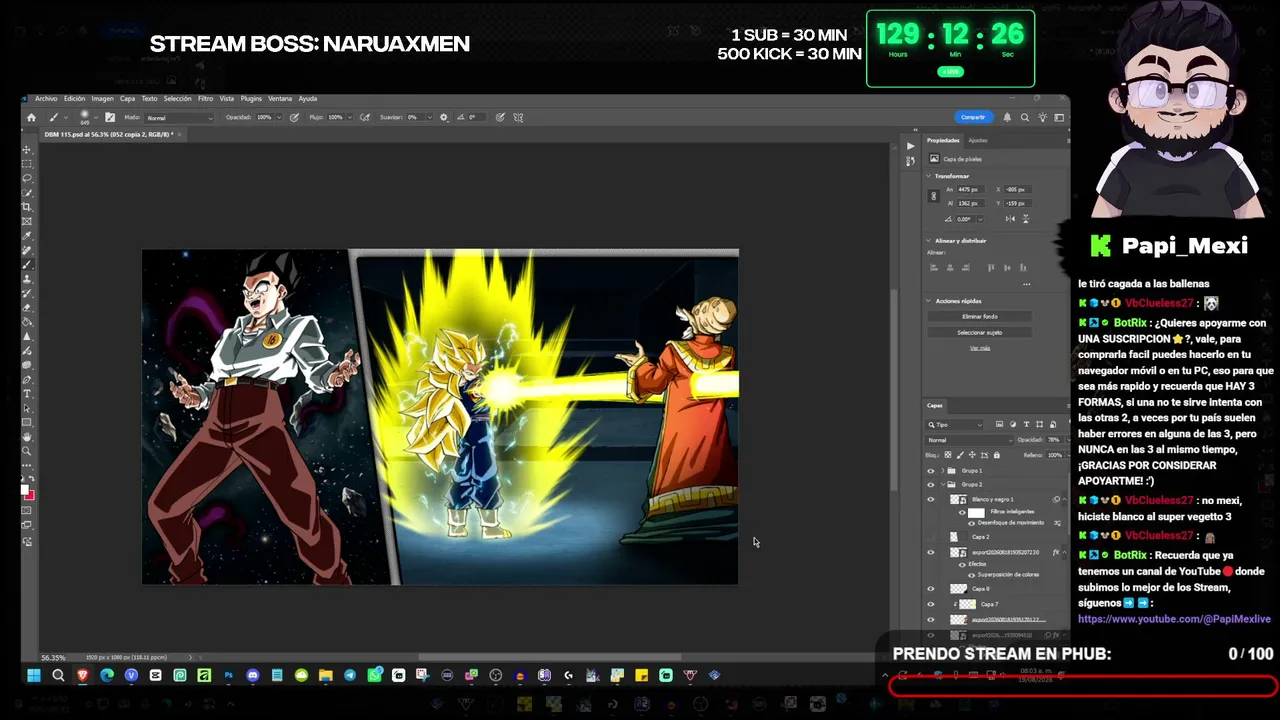Open the brush Modo dropdown

point(179,118)
